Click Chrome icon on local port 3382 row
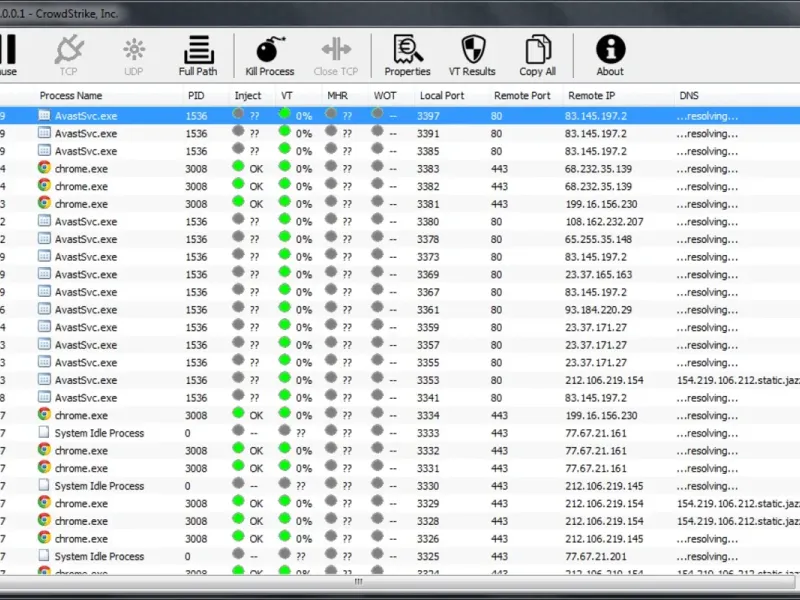Image resolution: width=800 pixels, height=600 pixels. point(44,186)
